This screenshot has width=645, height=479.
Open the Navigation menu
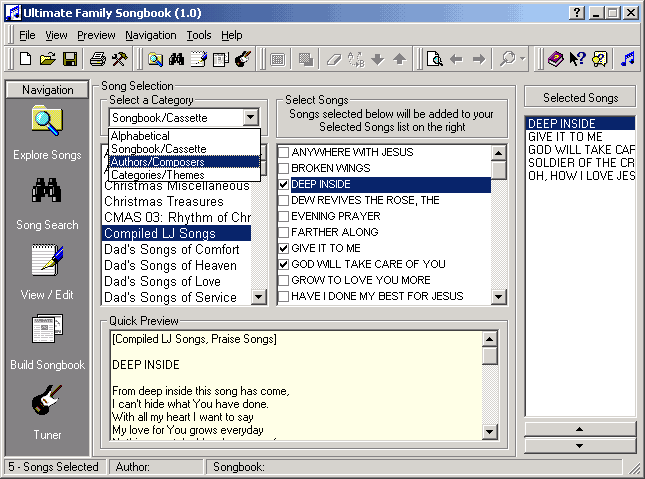pyautogui.click(x=151, y=35)
